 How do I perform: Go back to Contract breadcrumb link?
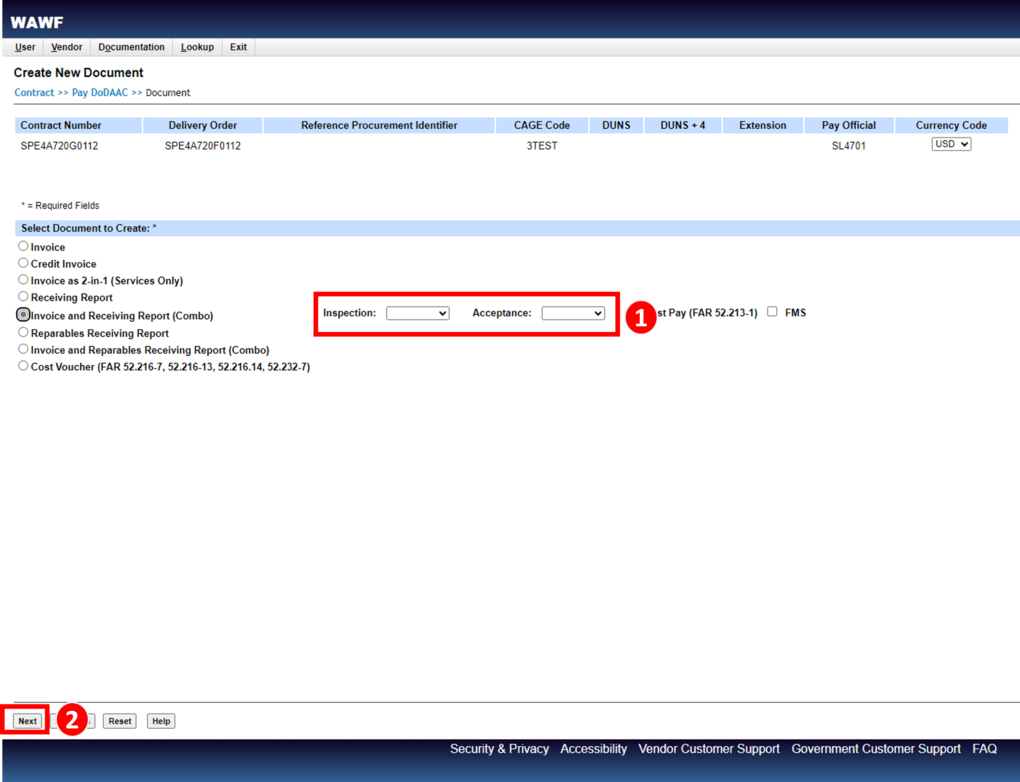tap(34, 93)
